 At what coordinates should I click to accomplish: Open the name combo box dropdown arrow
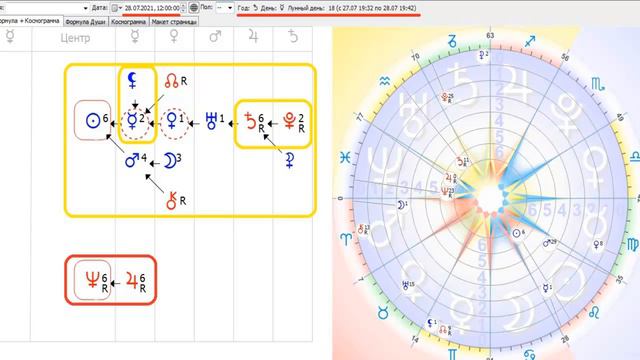click(x=85, y=8)
